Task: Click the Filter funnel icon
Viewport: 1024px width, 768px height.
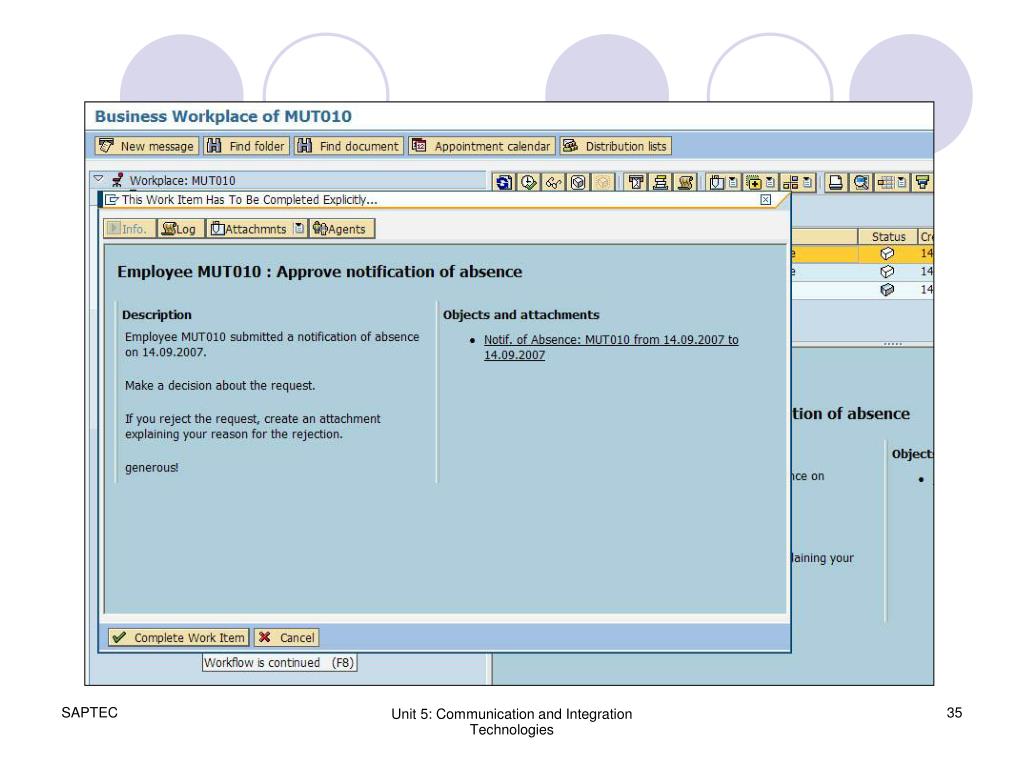Action: (x=922, y=182)
